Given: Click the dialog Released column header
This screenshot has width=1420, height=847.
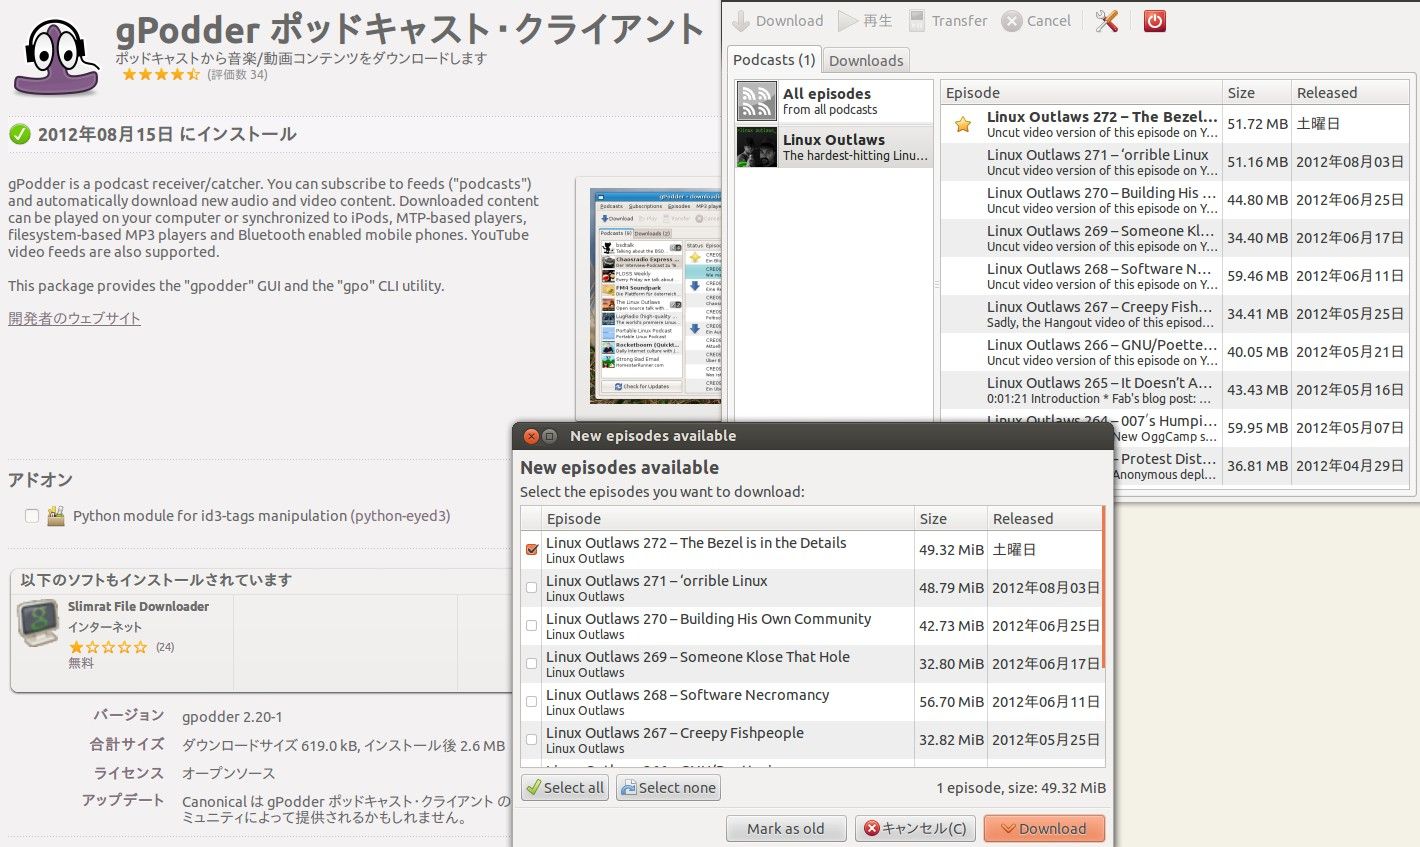Looking at the screenshot, I should (x=1045, y=518).
